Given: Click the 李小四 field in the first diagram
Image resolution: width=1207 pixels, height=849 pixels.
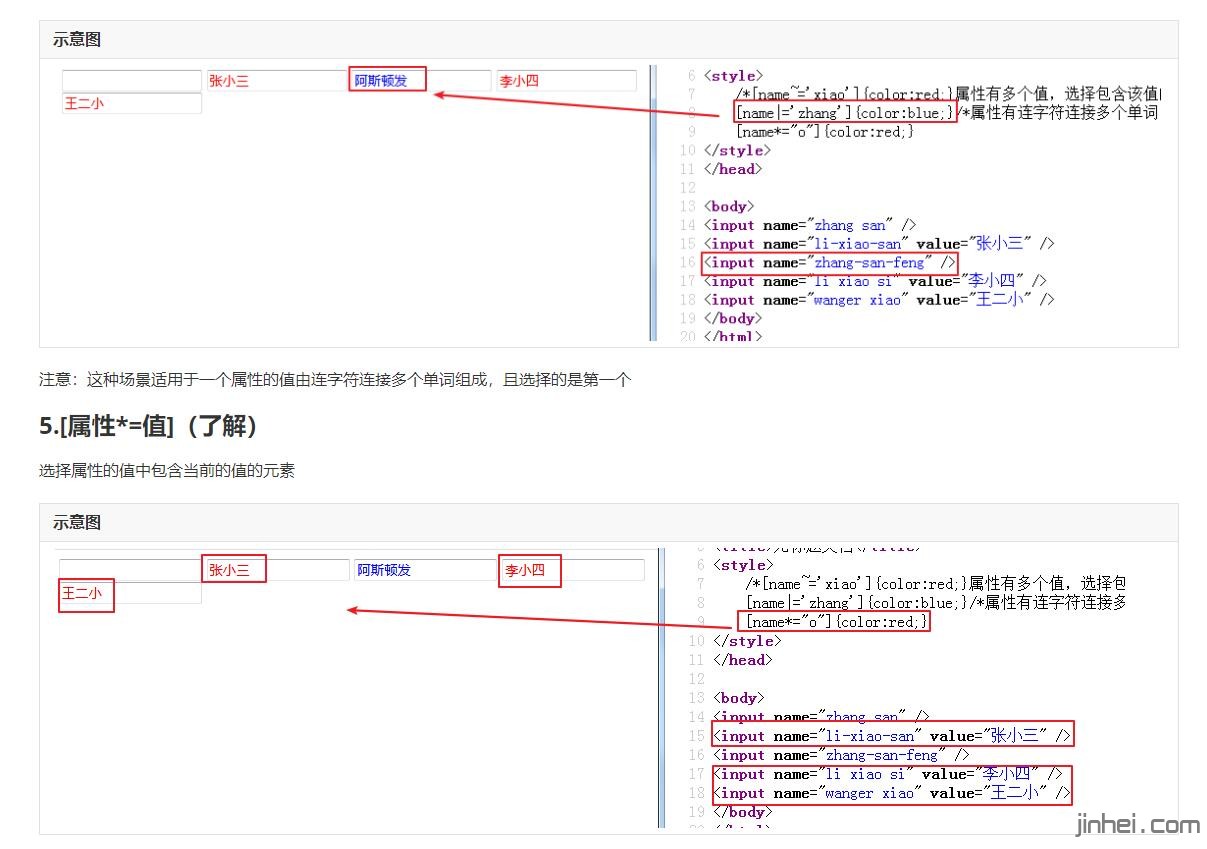Looking at the screenshot, I should point(566,81).
